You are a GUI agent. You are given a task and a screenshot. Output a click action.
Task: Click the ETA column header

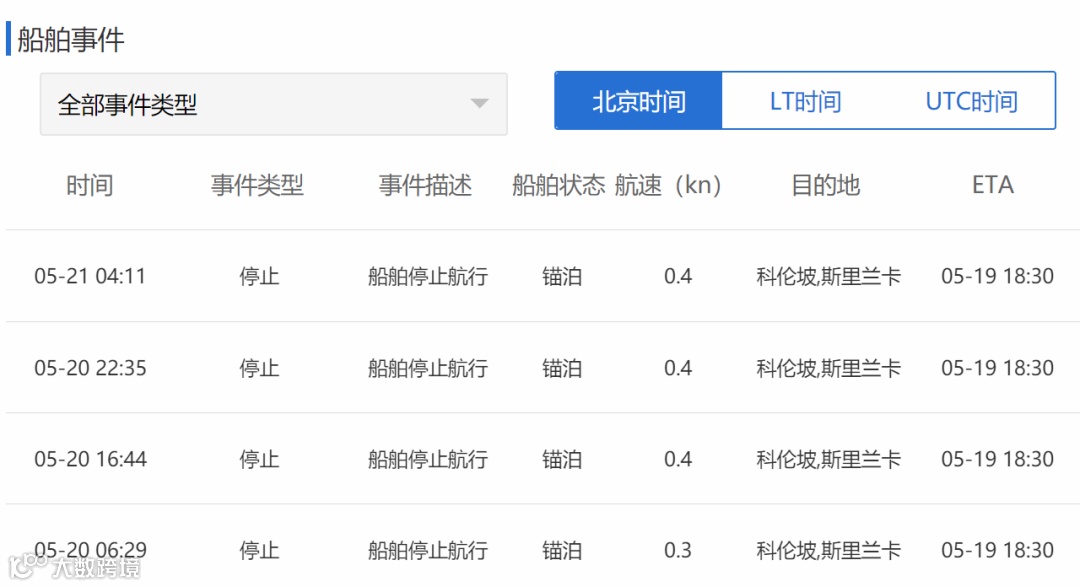pos(993,185)
